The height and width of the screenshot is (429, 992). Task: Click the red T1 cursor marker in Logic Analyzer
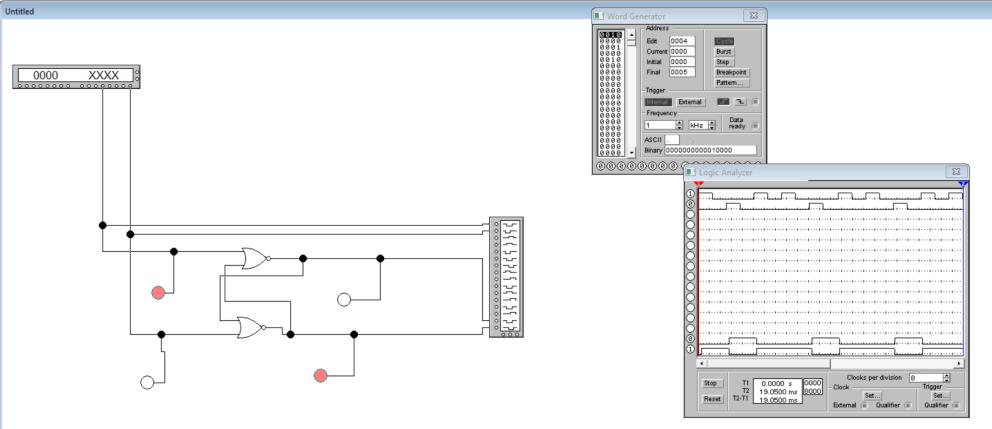point(698,183)
